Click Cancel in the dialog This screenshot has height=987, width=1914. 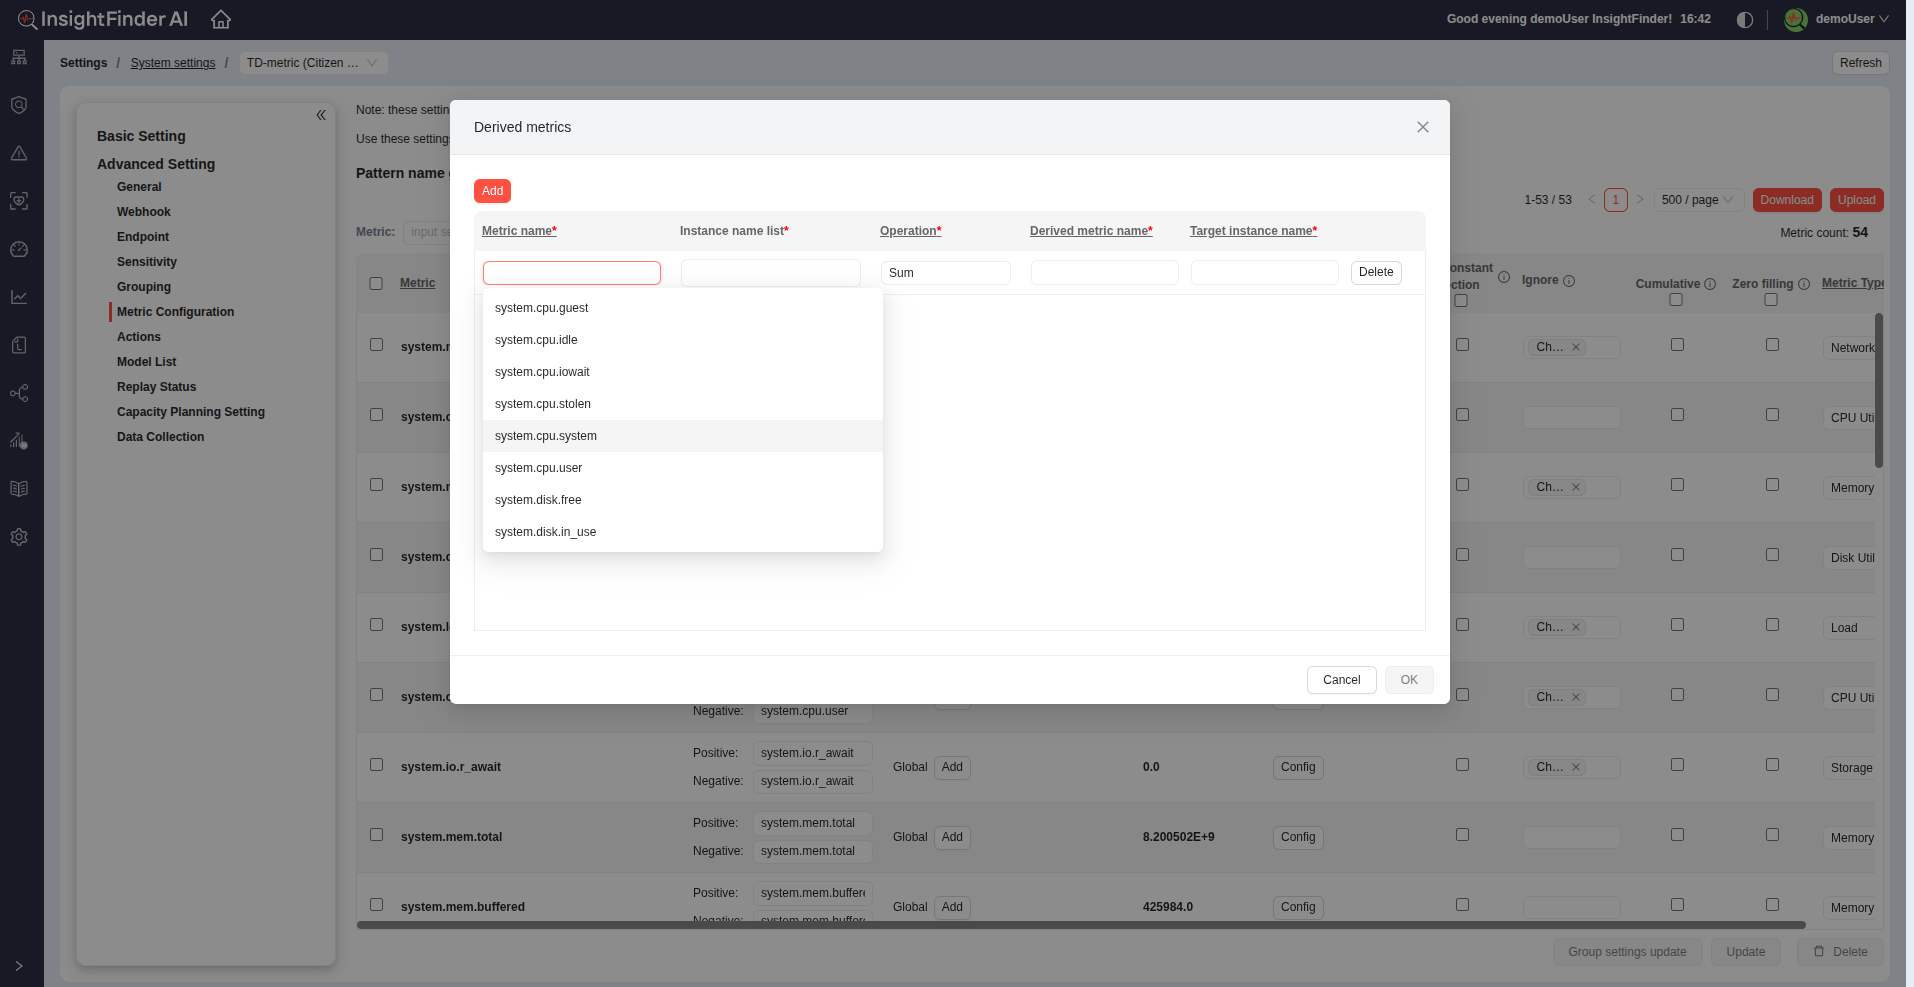point(1341,680)
